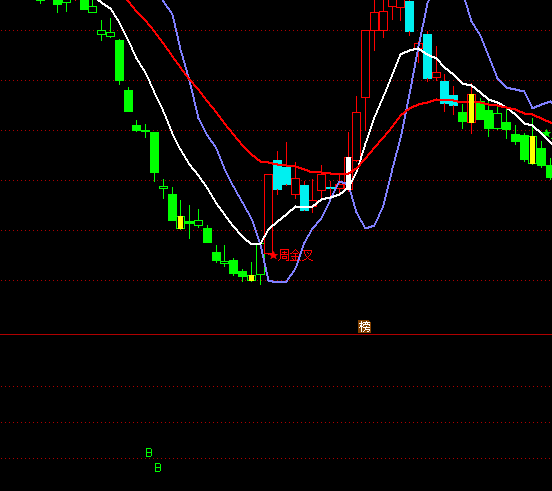The image size is (552, 491).
Task: Pick the rightmost yellow candlestick
Action: (x=533, y=150)
